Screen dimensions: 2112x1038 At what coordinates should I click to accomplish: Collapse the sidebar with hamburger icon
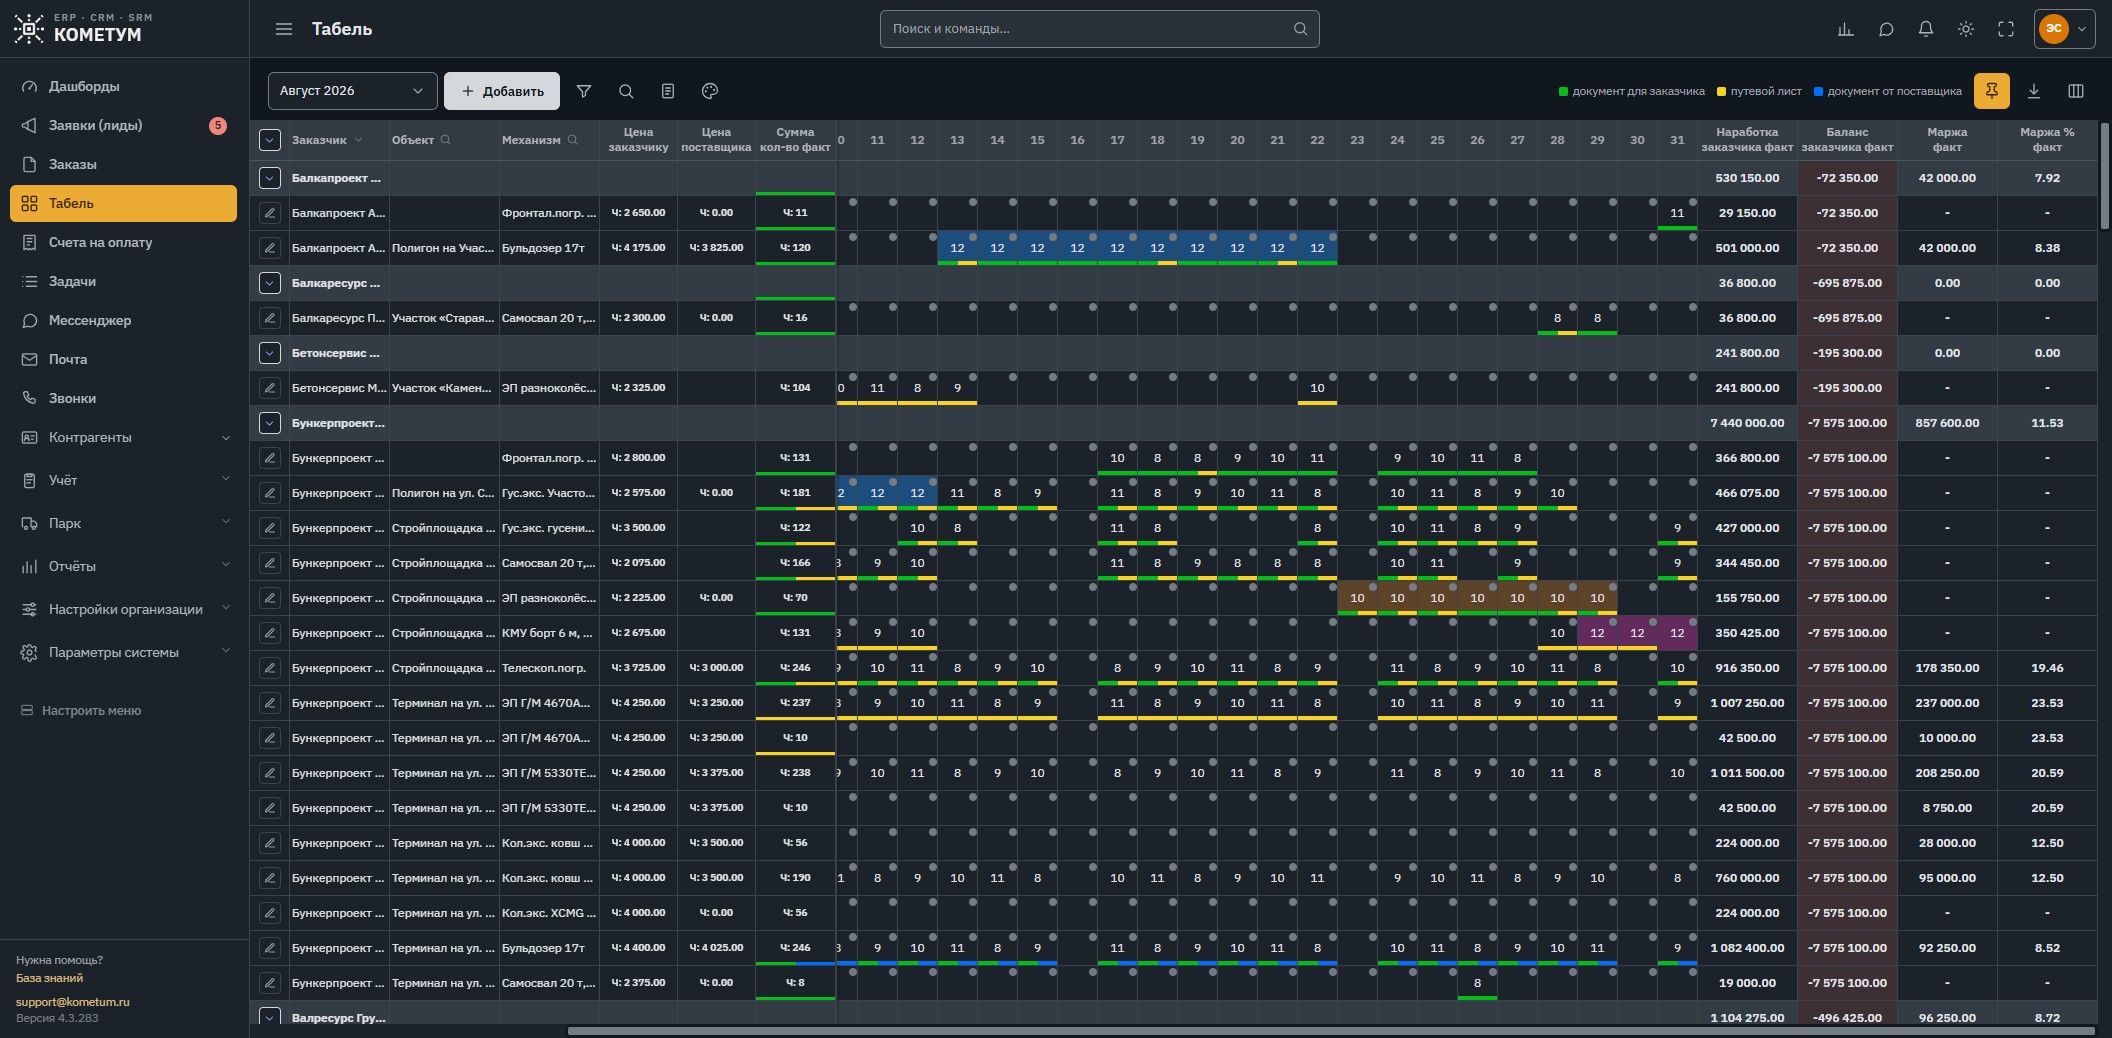coord(284,29)
